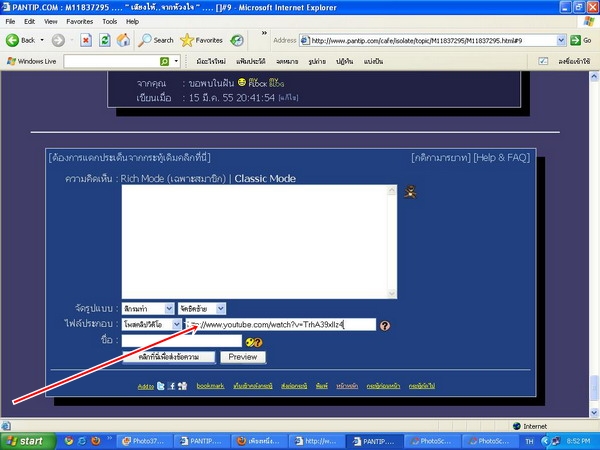Open IE Search magnifier button
This screenshot has width=600, height=450.
tap(156, 40)
